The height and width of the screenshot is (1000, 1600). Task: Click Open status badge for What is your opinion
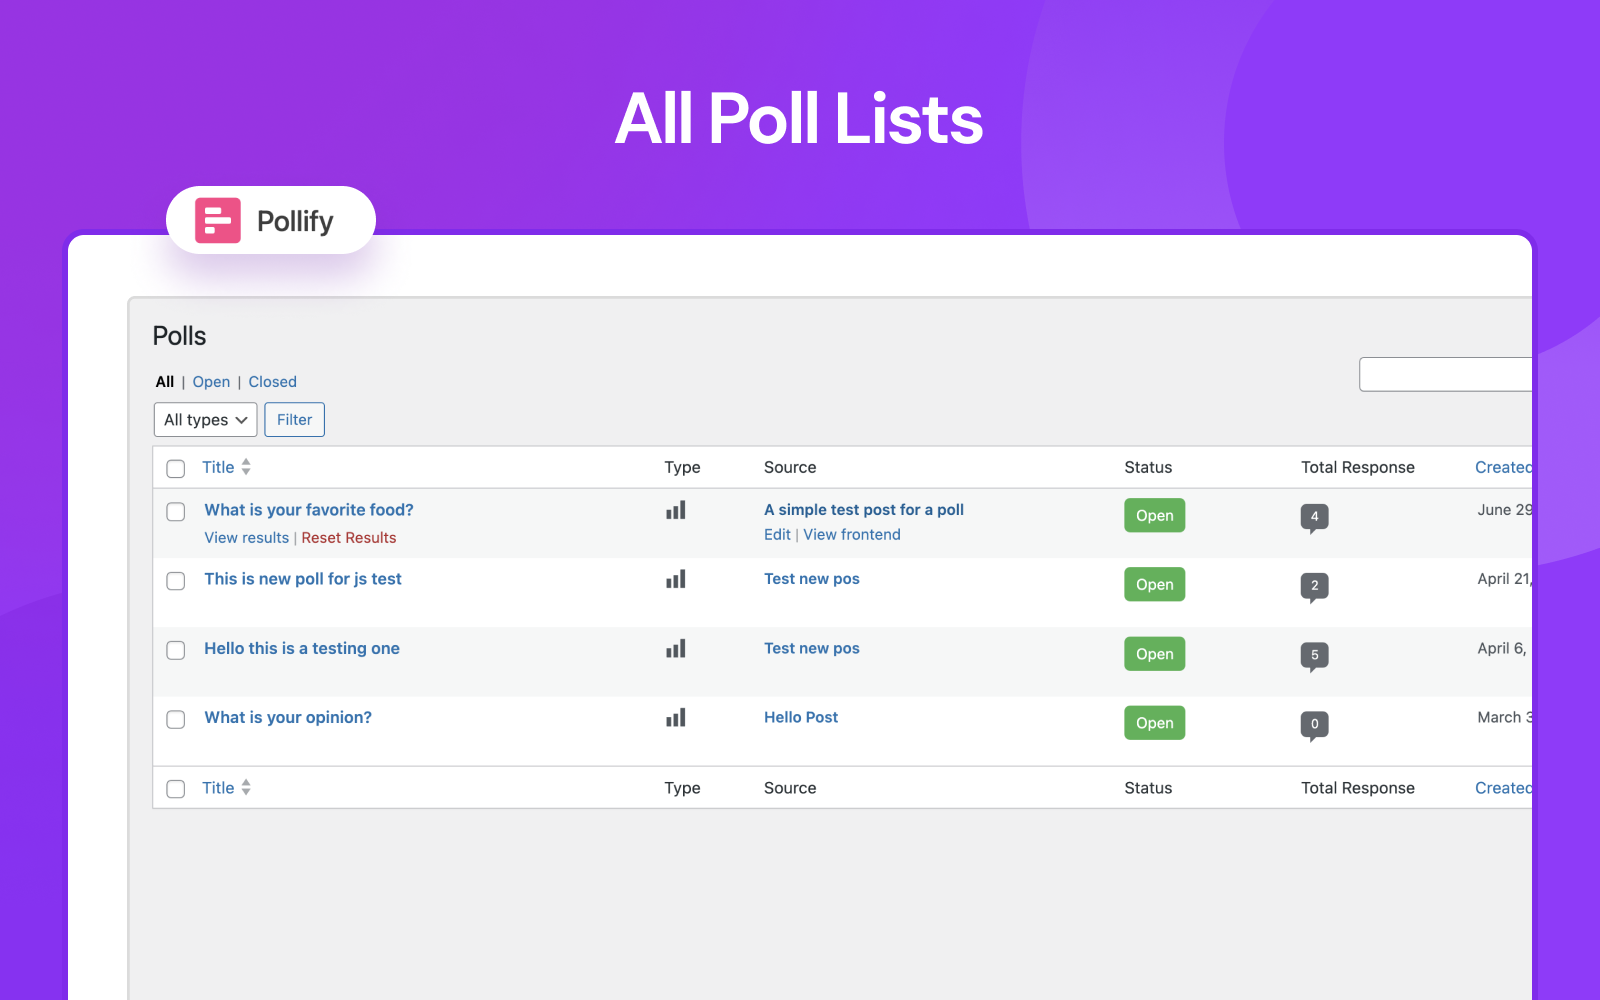[1154, 723]
